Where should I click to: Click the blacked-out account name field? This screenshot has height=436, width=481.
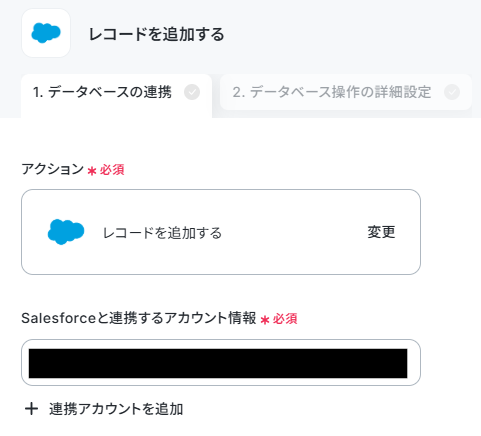click(218, 363)
